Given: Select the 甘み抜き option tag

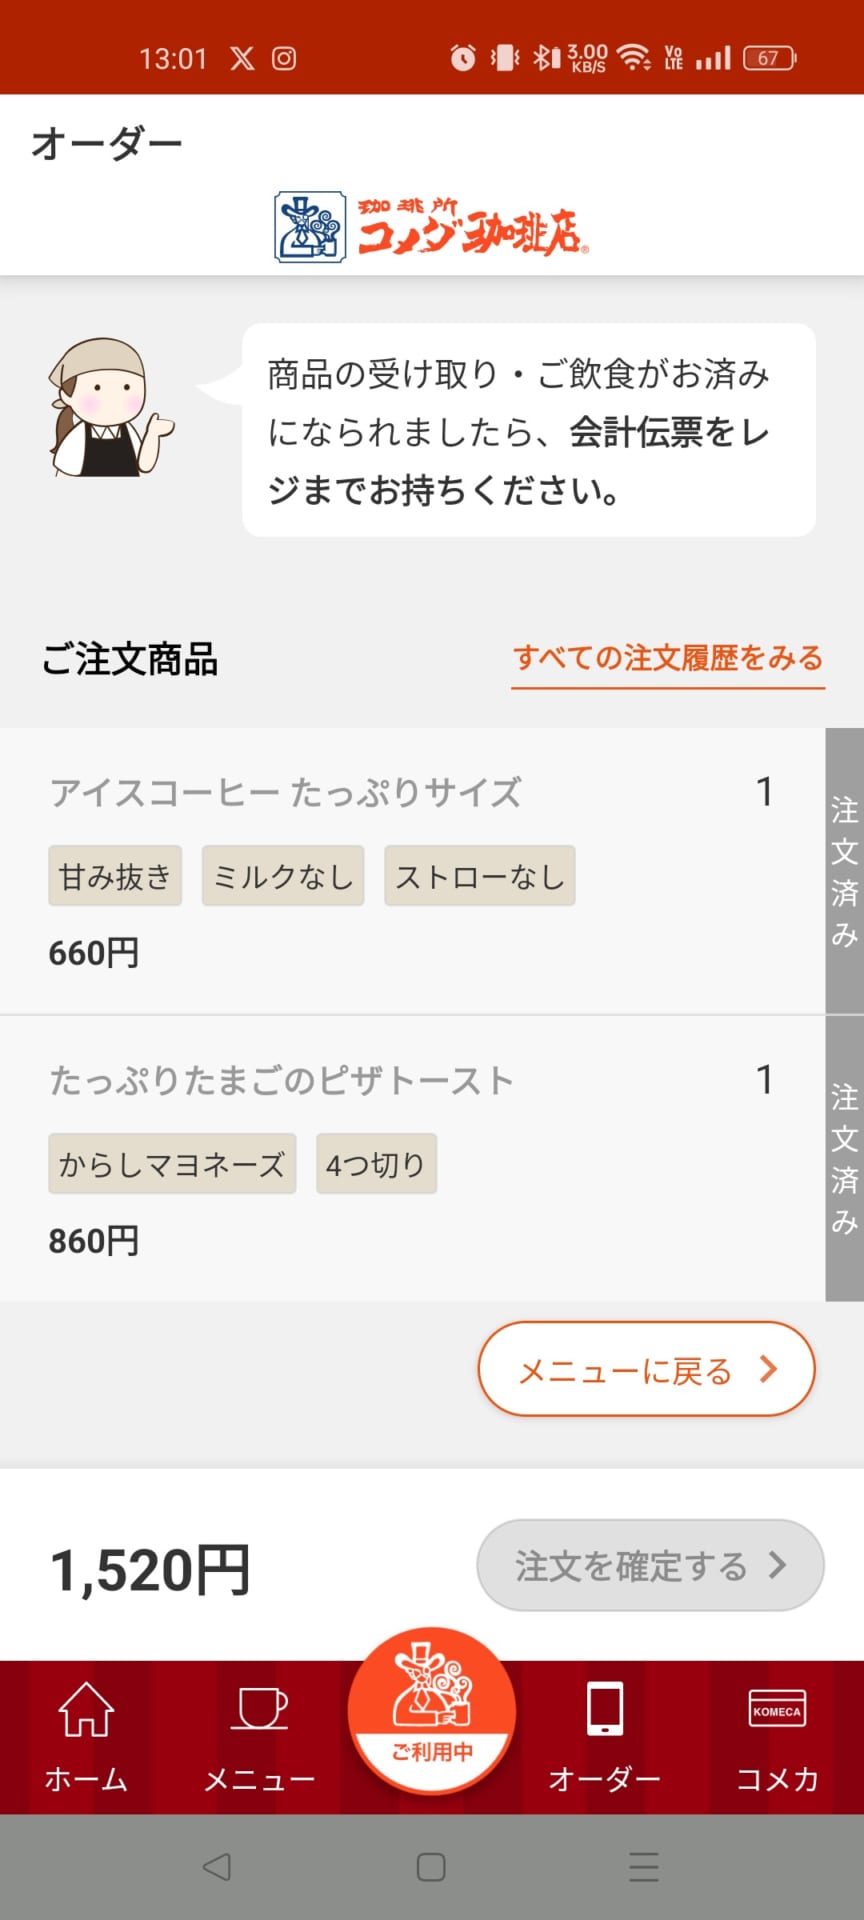Looking at the screenshot, I should tap(115, 876).
